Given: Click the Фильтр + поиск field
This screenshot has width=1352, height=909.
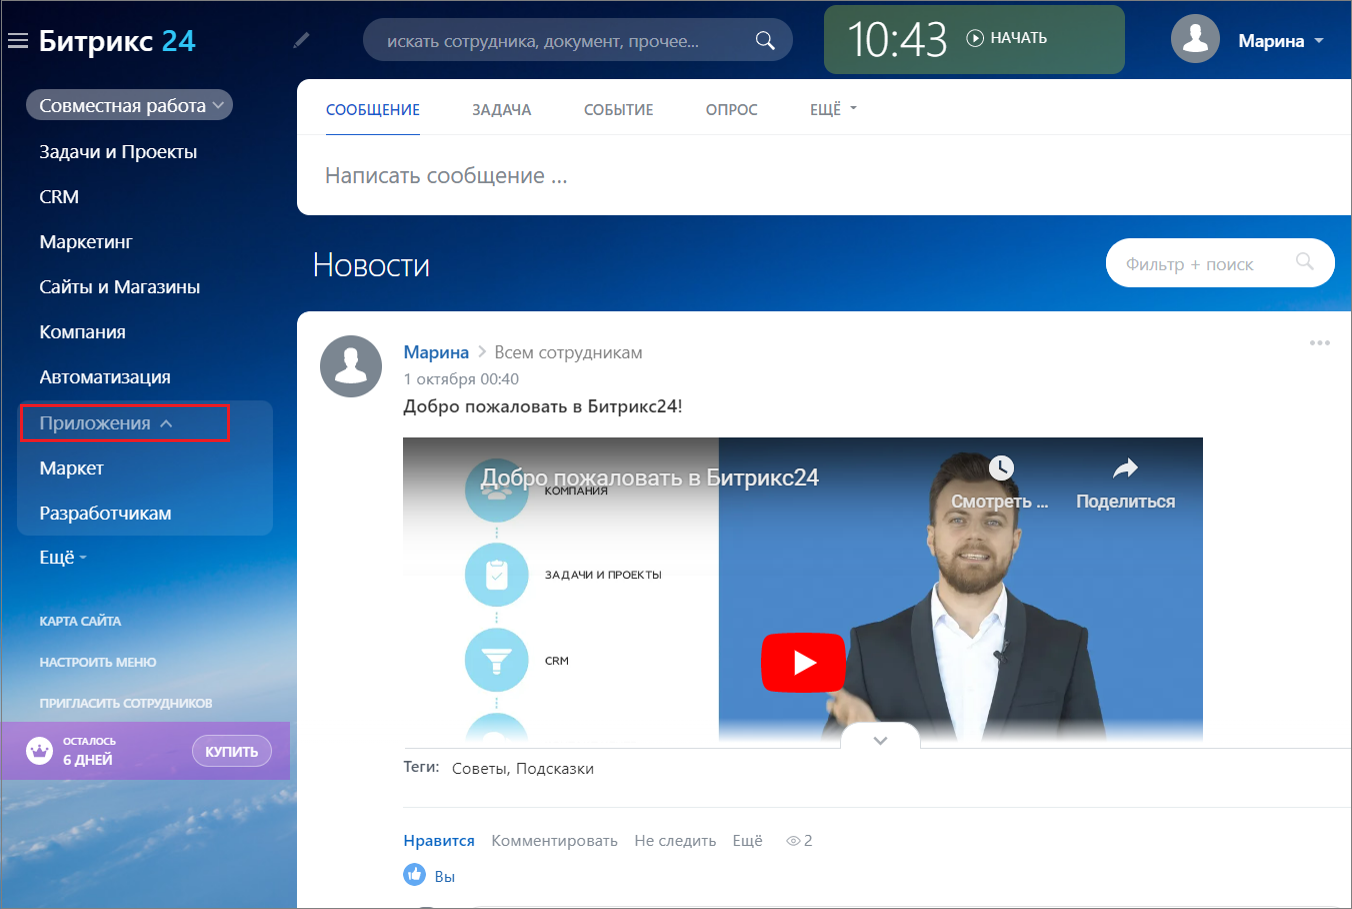Looking at the screenshot, I should pos(1220,263).
